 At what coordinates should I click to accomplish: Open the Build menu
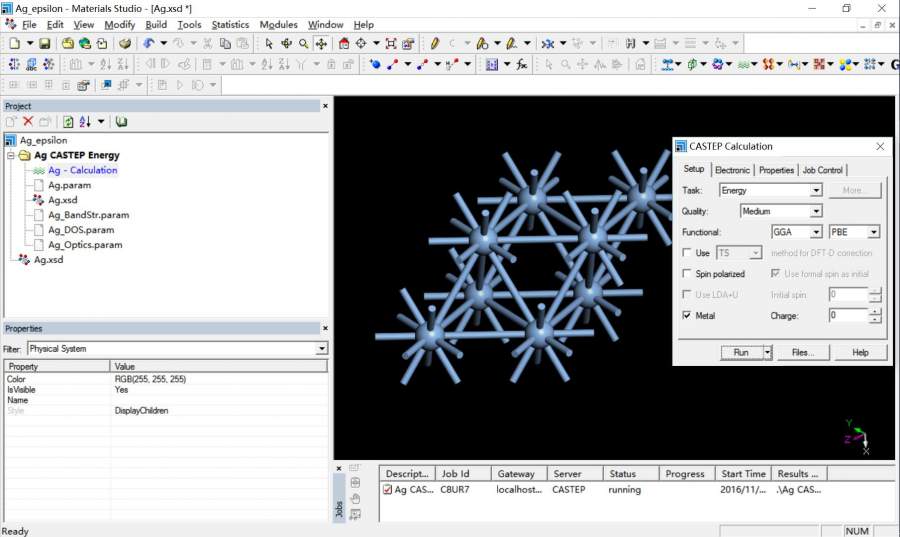click(x=156, y=25)
